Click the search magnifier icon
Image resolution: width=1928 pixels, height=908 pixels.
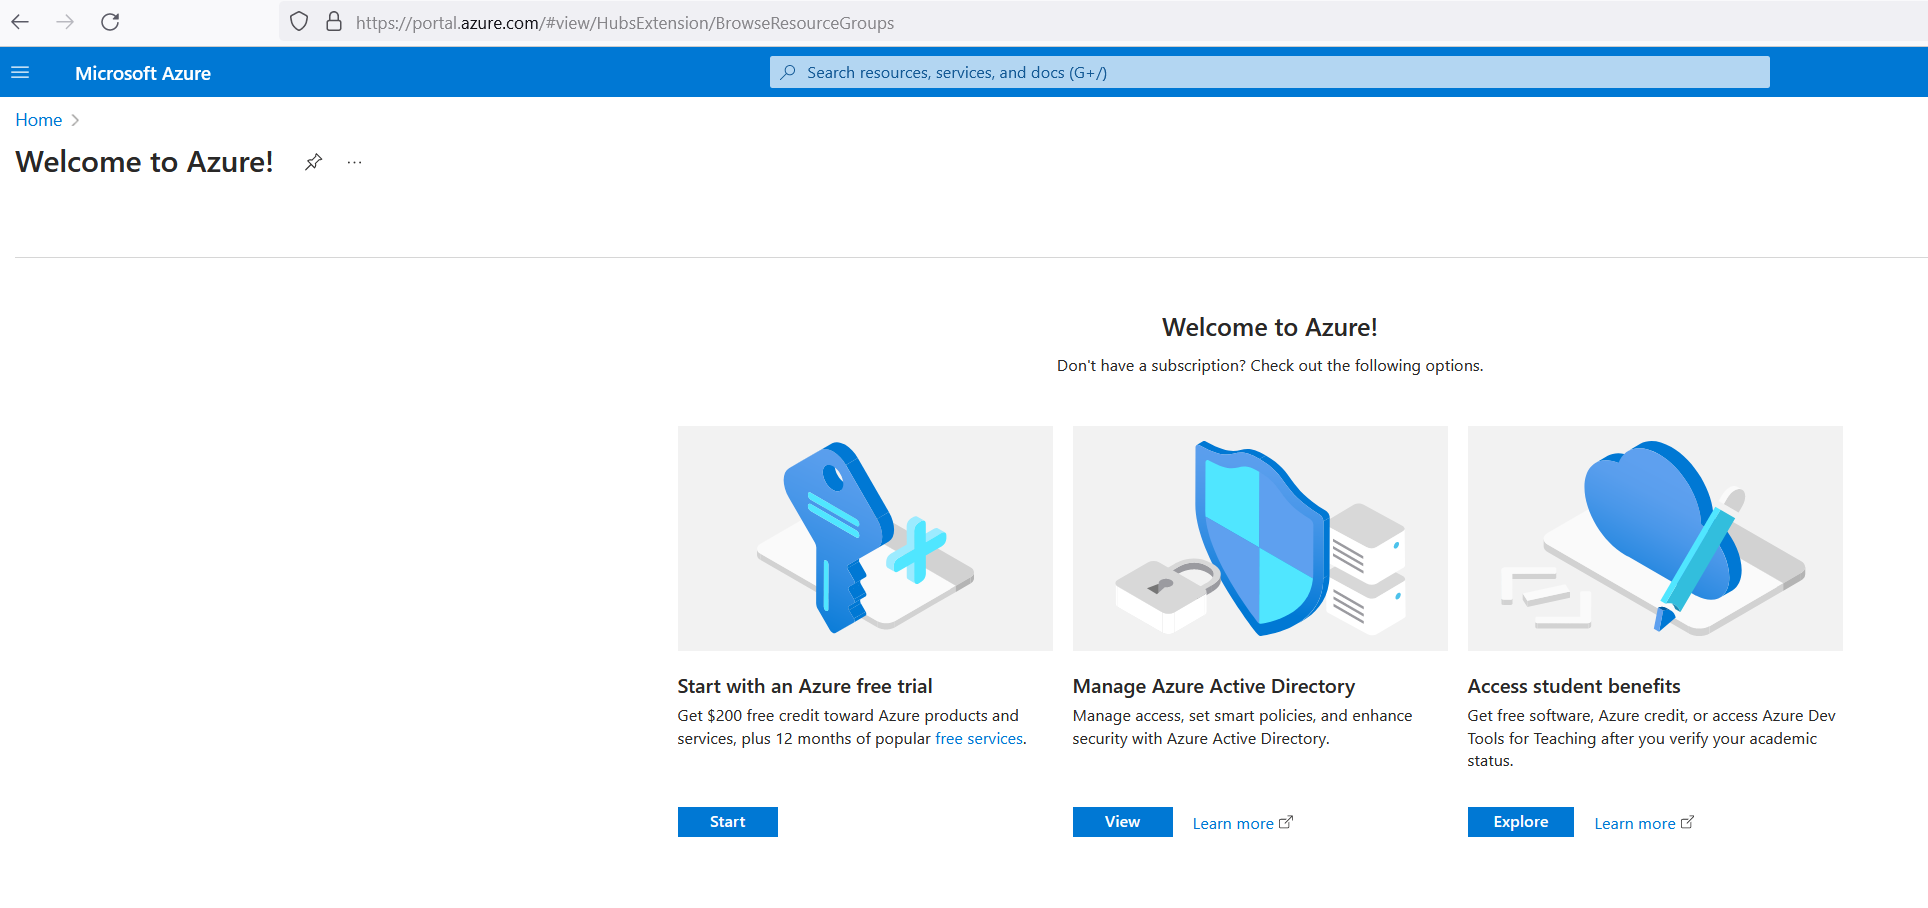click(x=788, y=72)
